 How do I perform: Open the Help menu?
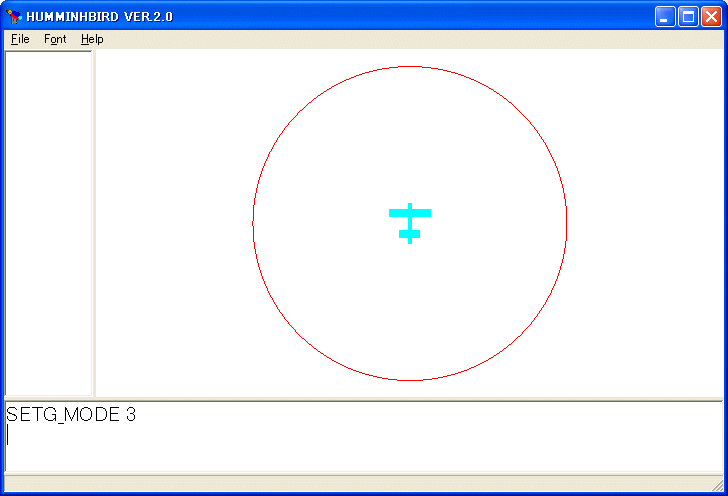(x=92, y=39)
